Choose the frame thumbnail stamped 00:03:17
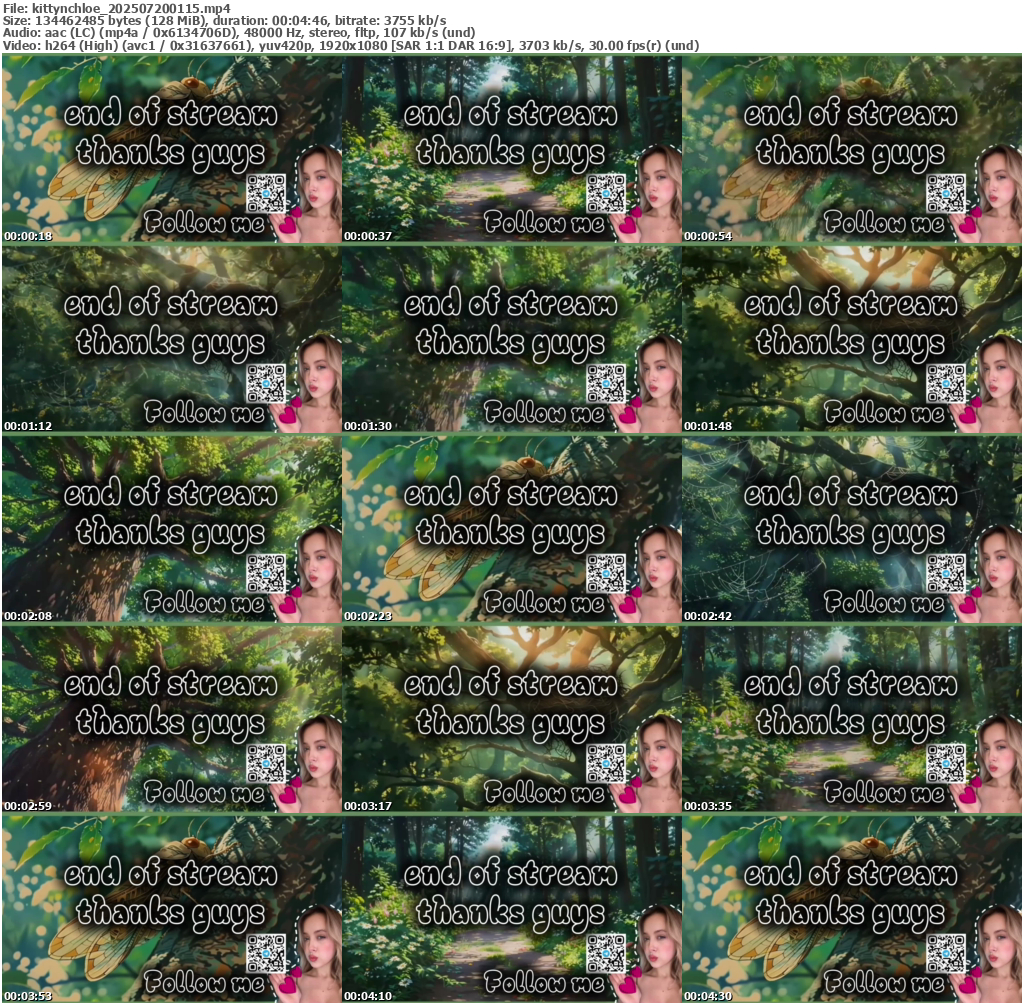Viewport: 1024px width, 1003px height. coord(511,719)
